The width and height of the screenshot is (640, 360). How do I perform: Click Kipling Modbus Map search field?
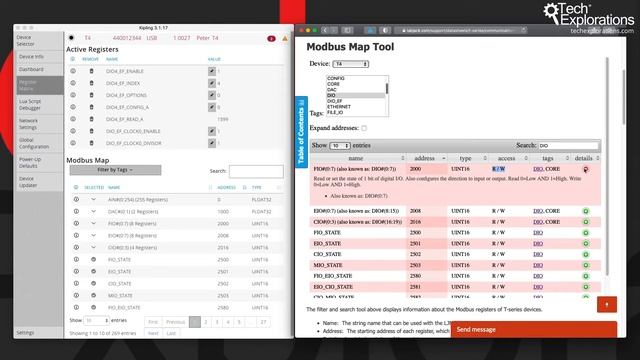(x=256, y=171)
